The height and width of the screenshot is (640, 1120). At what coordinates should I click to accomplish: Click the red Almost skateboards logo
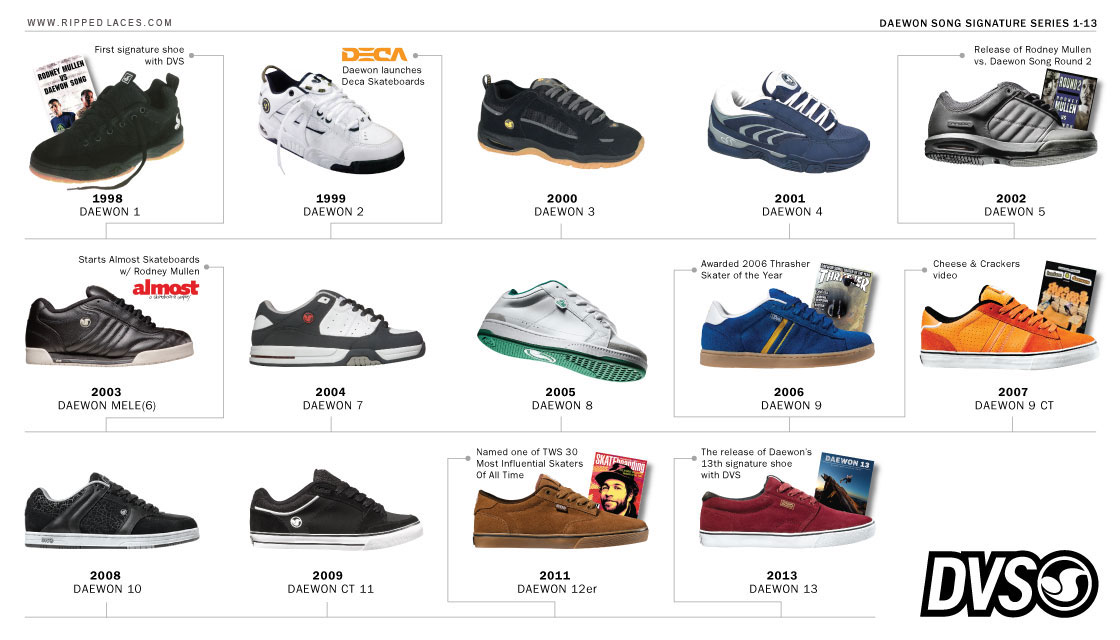click(166, 289)
